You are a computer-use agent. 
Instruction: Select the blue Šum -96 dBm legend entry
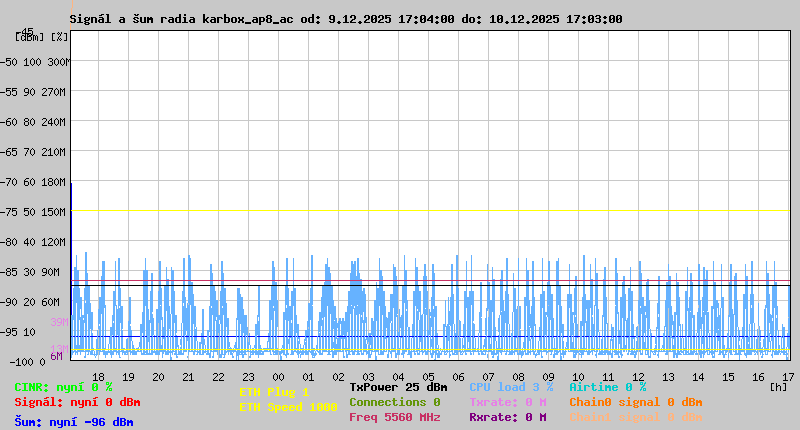click(x=73, y=422)
